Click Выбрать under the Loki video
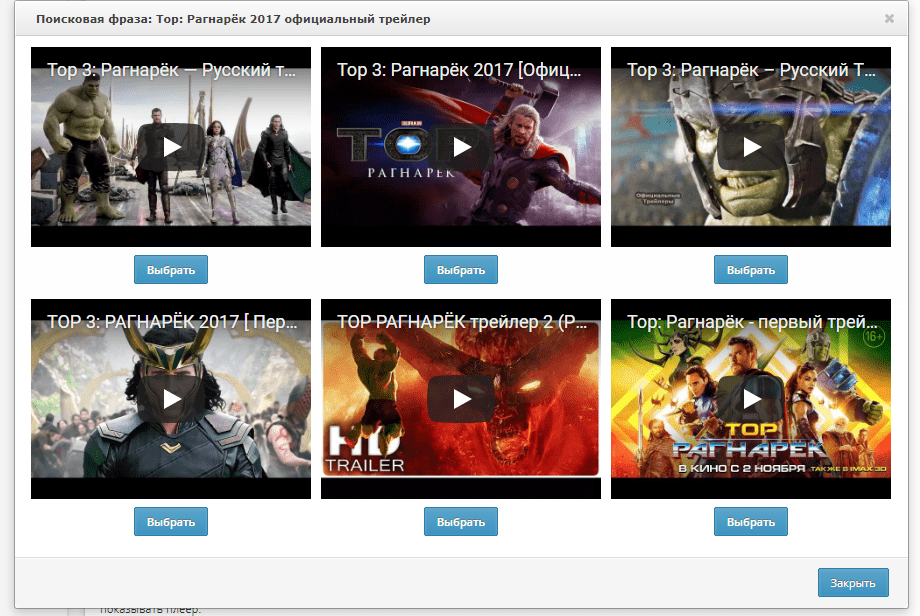Image resolution: width=920 pixels, height=616 pixels. (x=171, y=522)
